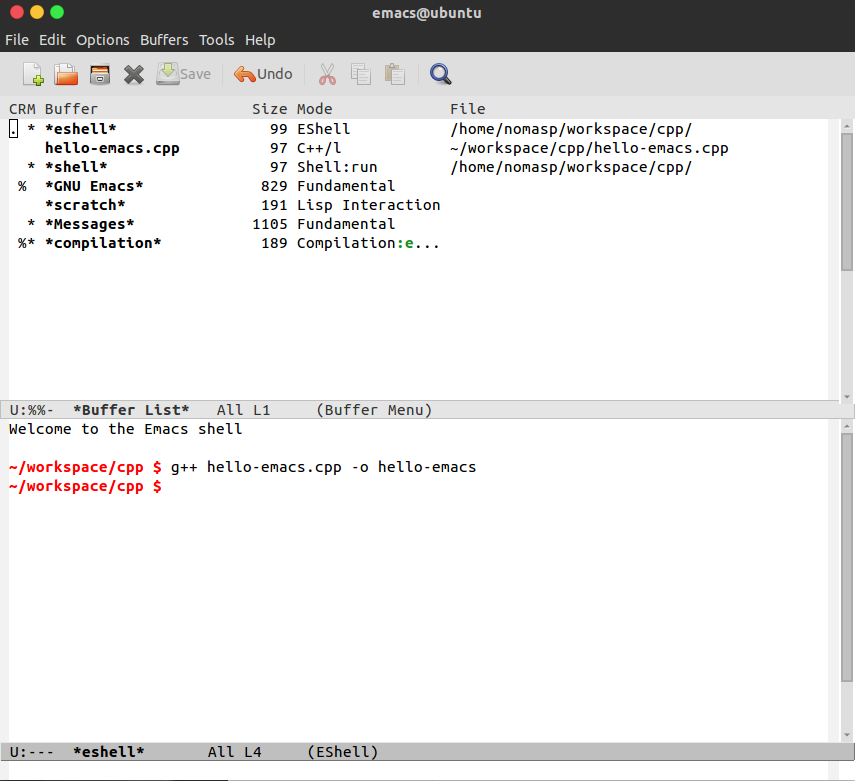Click the empty eshell prompt on the last line

point(85,486)
